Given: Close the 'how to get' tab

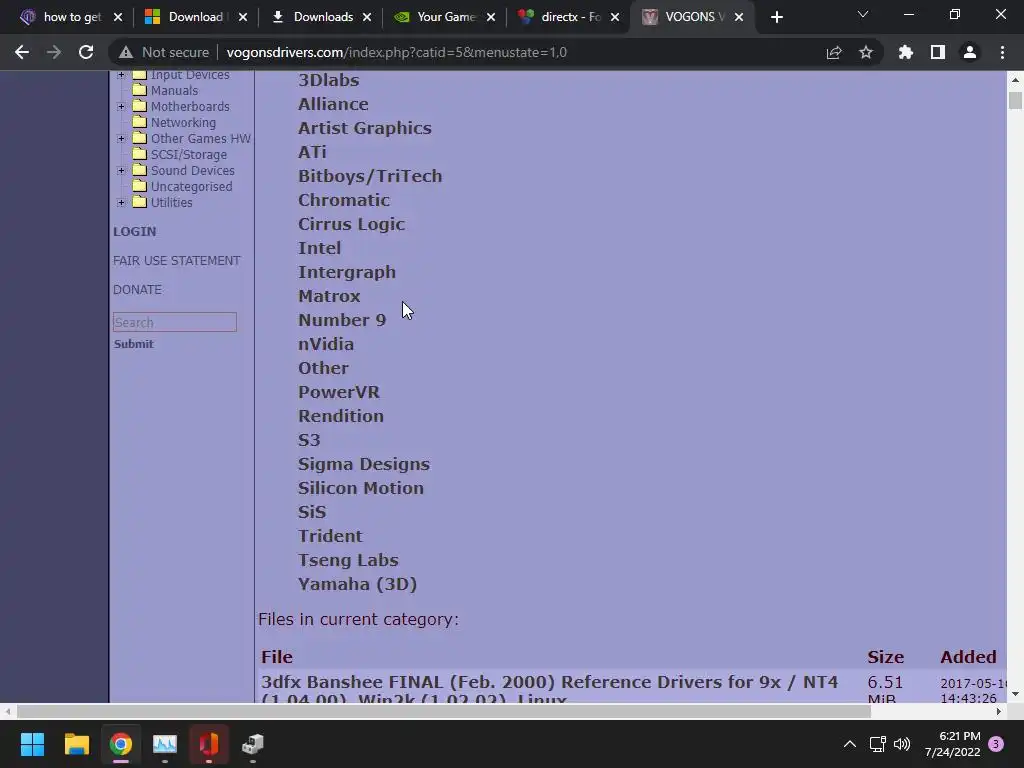Looking at the screenshot, I should [118, 17].
